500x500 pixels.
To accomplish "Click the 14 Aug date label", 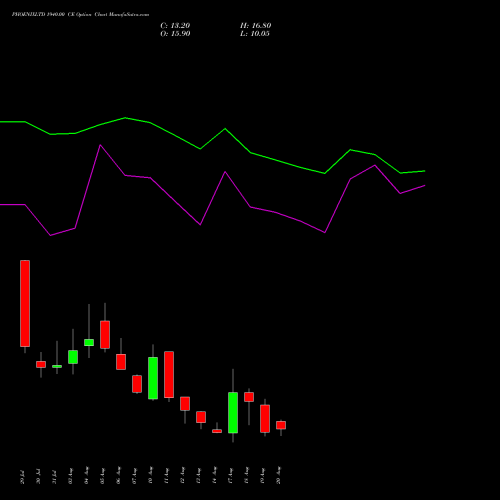I will [214, 476].
